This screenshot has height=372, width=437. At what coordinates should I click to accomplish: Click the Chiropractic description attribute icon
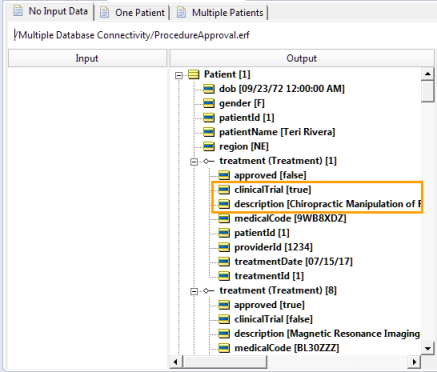224,204
